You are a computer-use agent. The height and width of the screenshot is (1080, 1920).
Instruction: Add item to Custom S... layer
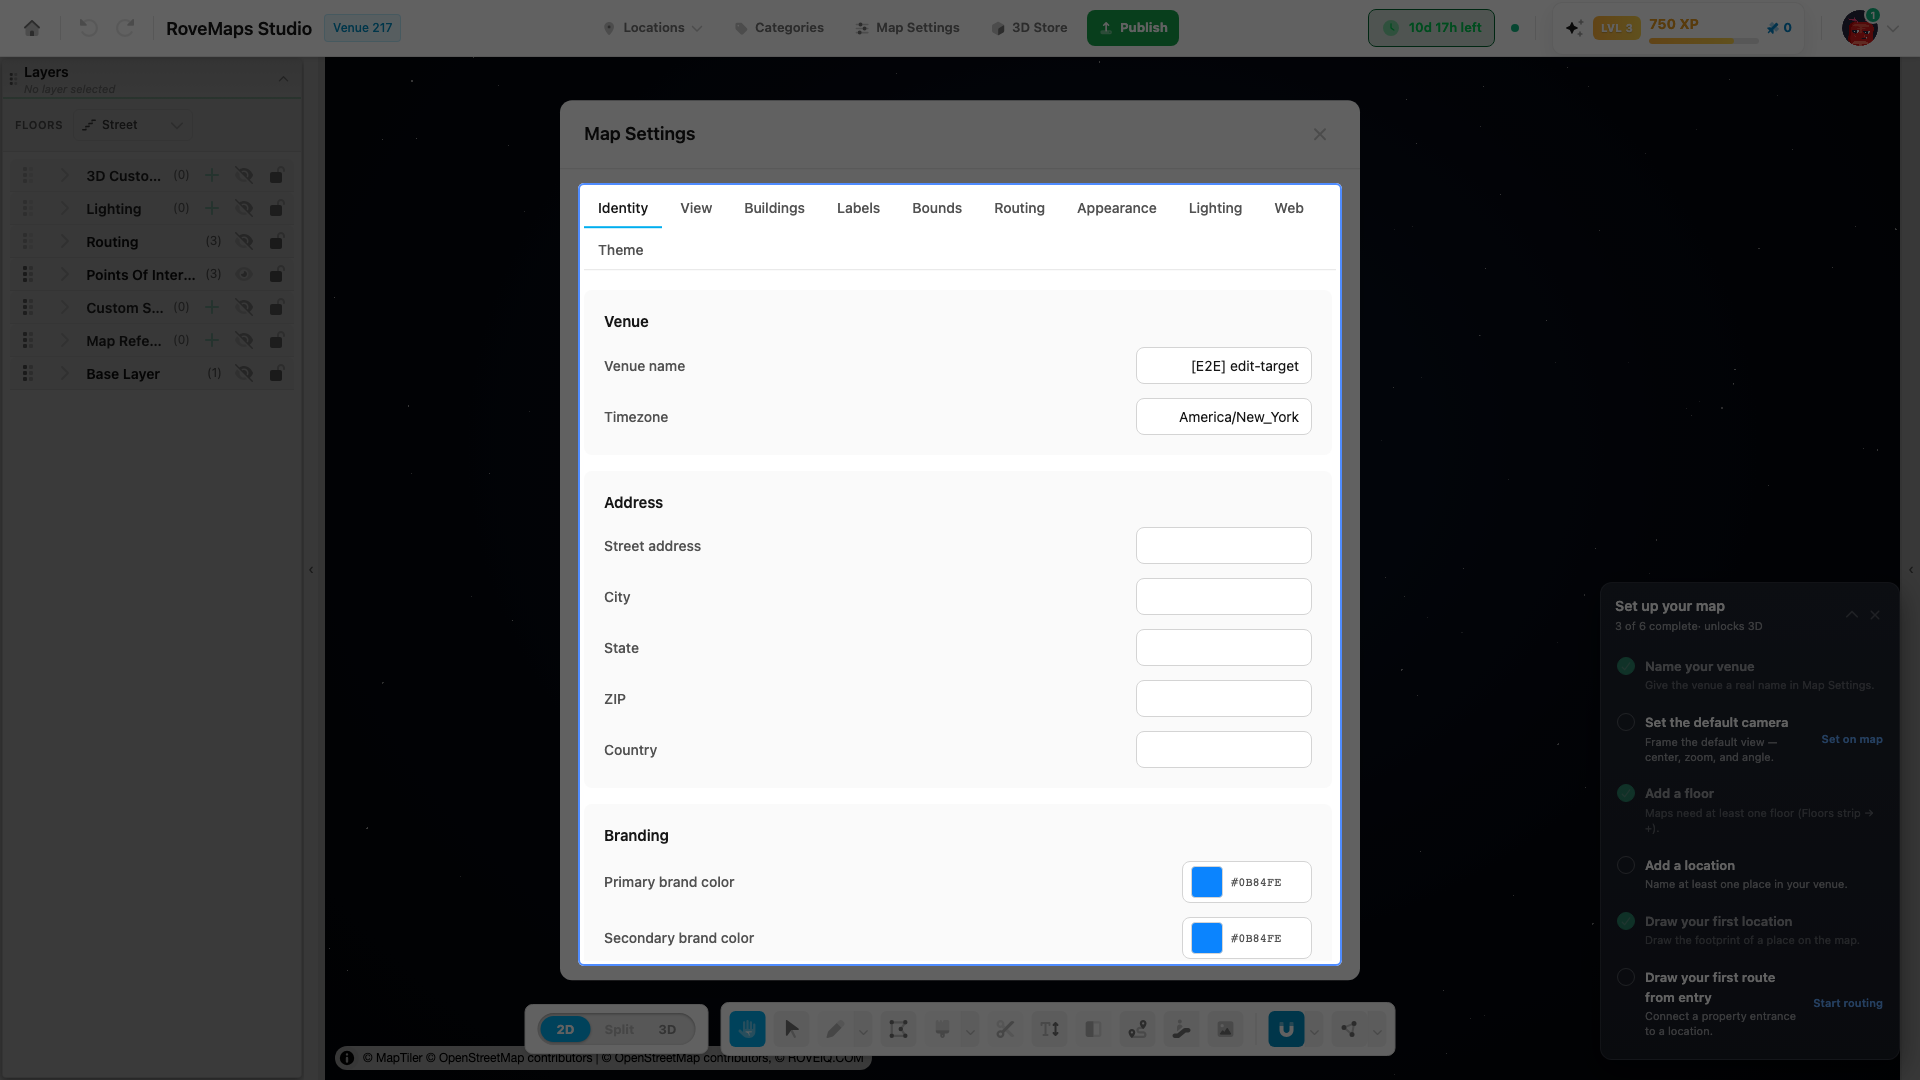coord(212,307)
